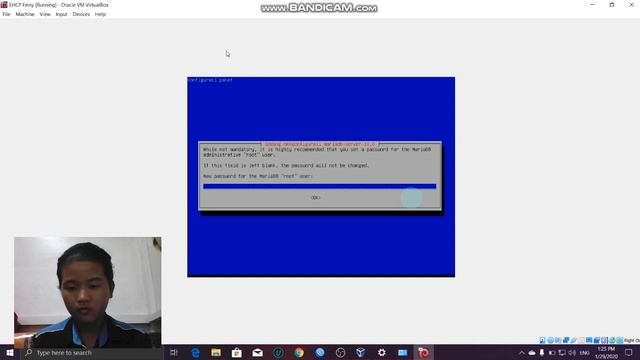Screen dimensions: 640x360
Task: Click the VM recording status icon
Action: (x=596, y=340)
